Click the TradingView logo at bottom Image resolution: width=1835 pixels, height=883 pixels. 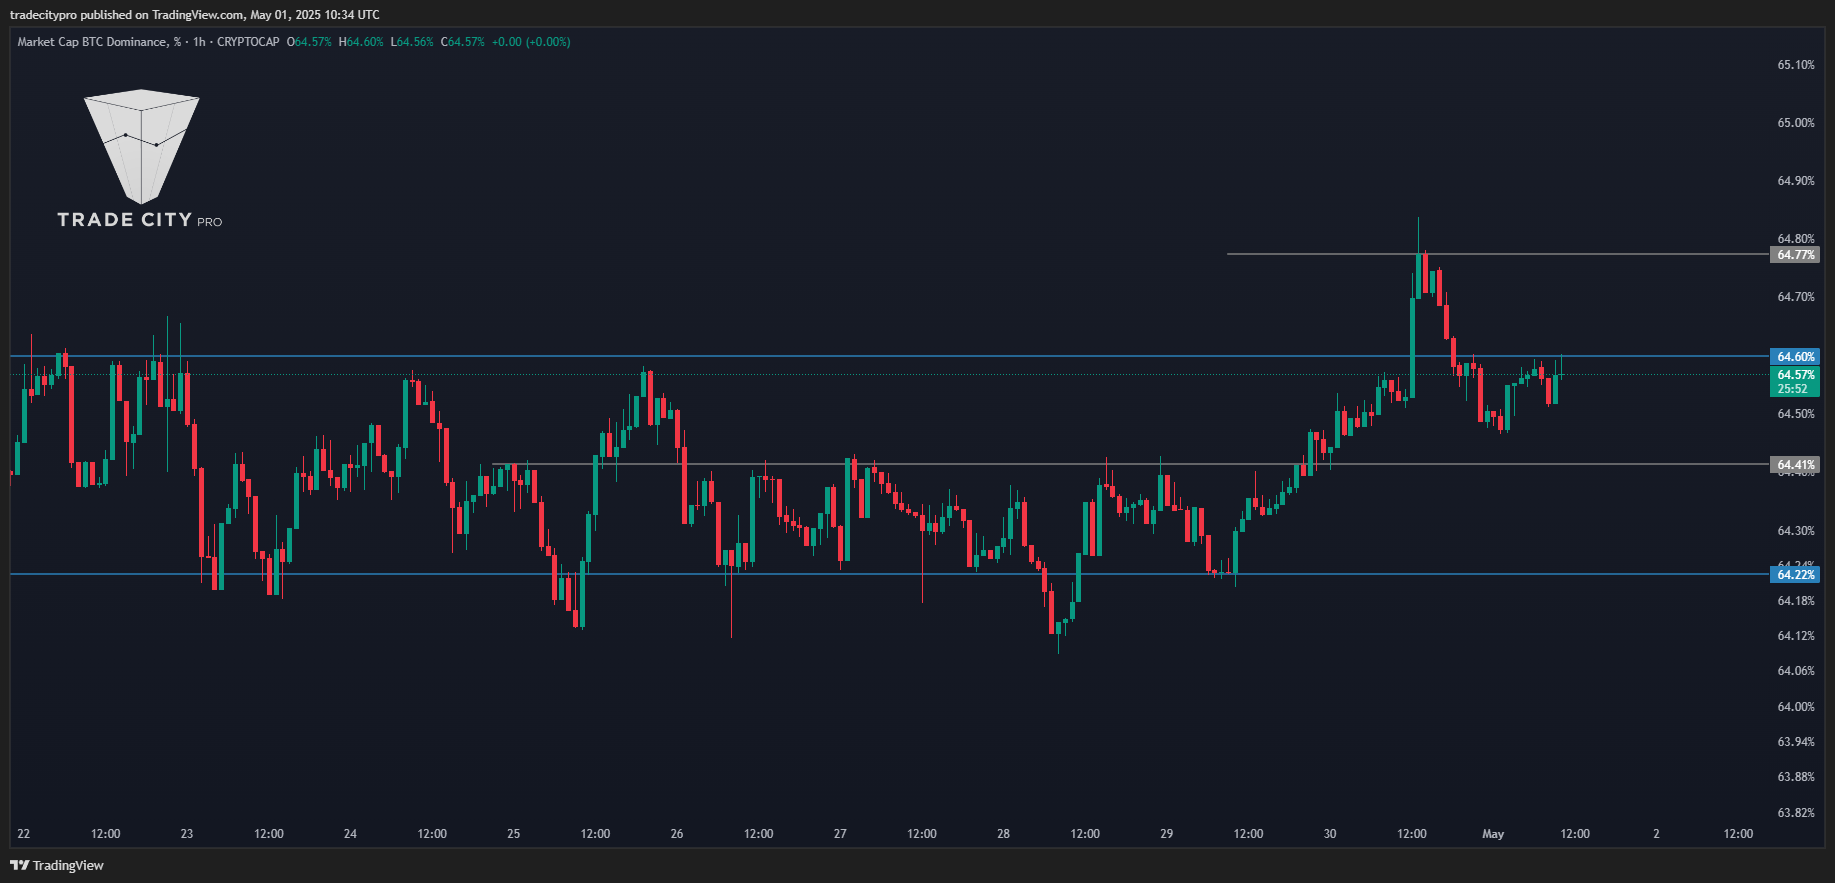[57, 865]
